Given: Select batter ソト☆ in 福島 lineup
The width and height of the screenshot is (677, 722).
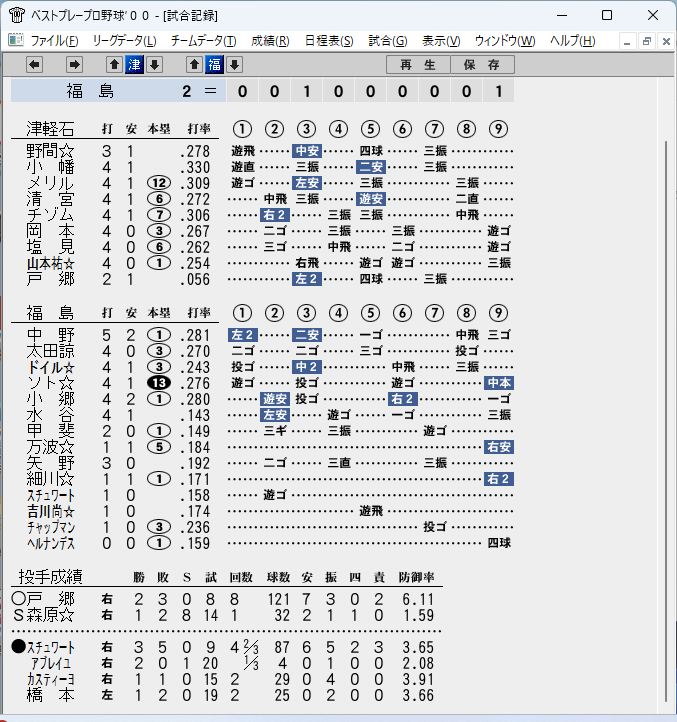Looking at the screenshot, I should tap(50, 383).
